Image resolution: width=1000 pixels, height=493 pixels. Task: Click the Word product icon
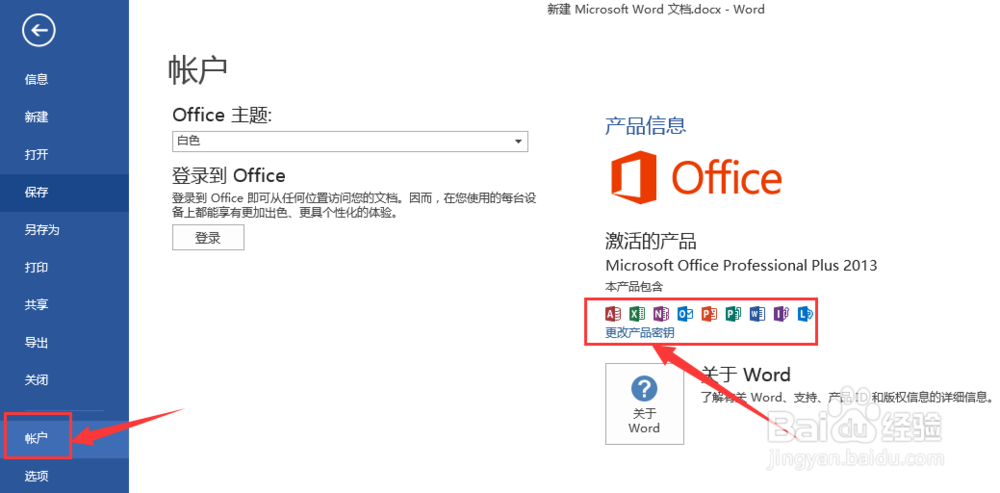pos(757,314)
